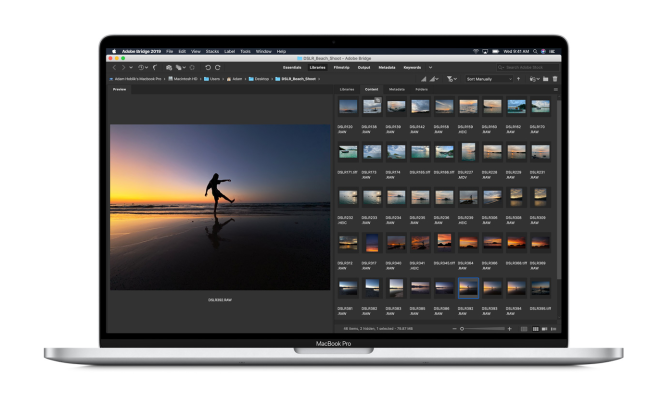Delete item using the trash icon

(x=555, y=79)
